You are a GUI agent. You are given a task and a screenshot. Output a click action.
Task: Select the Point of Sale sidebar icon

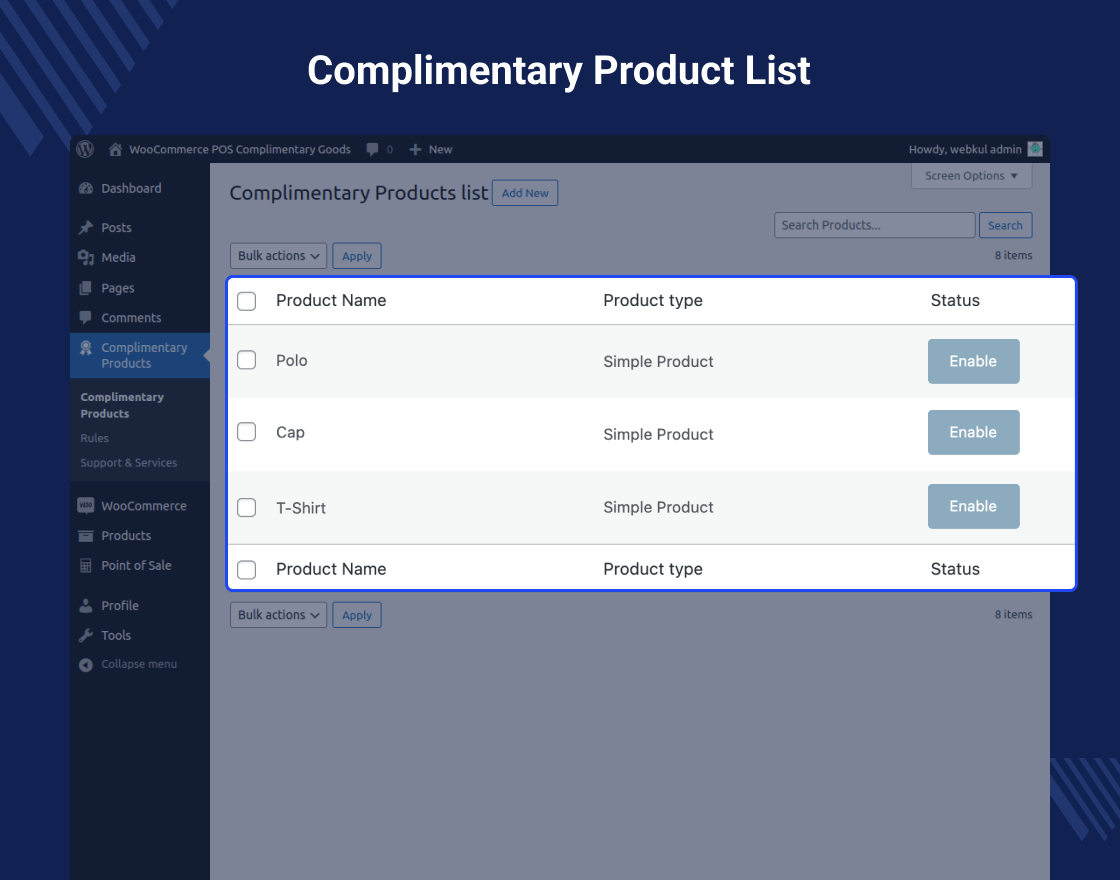85,565
